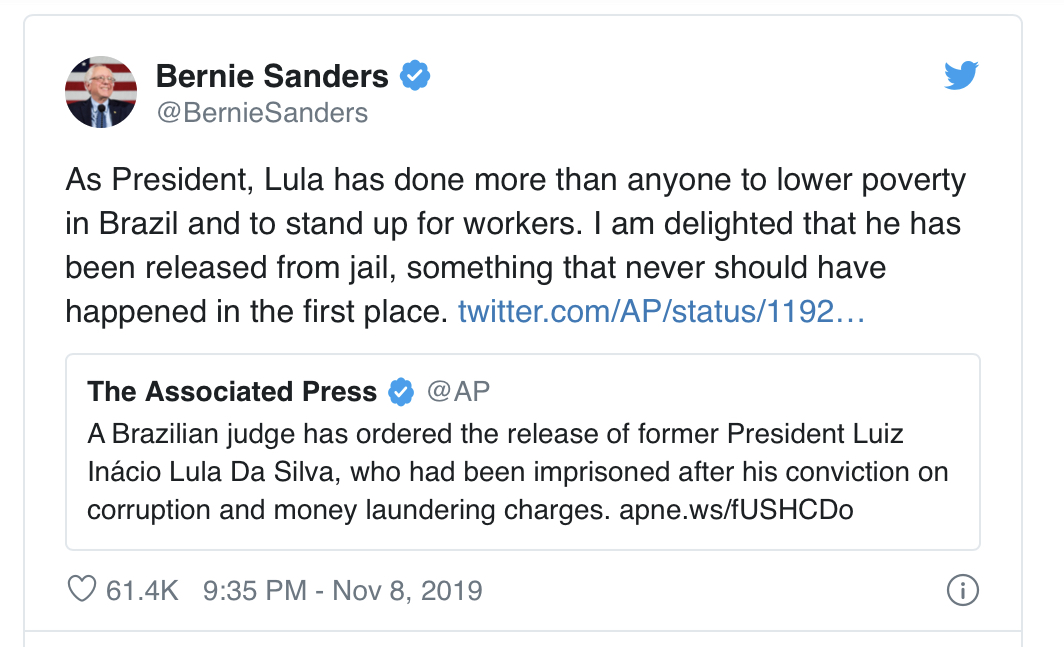Click the blue verified badge beside Bernie Sanders
Image resolution: width=1064 pixels, height=647 pixels.
click(415, 75)
